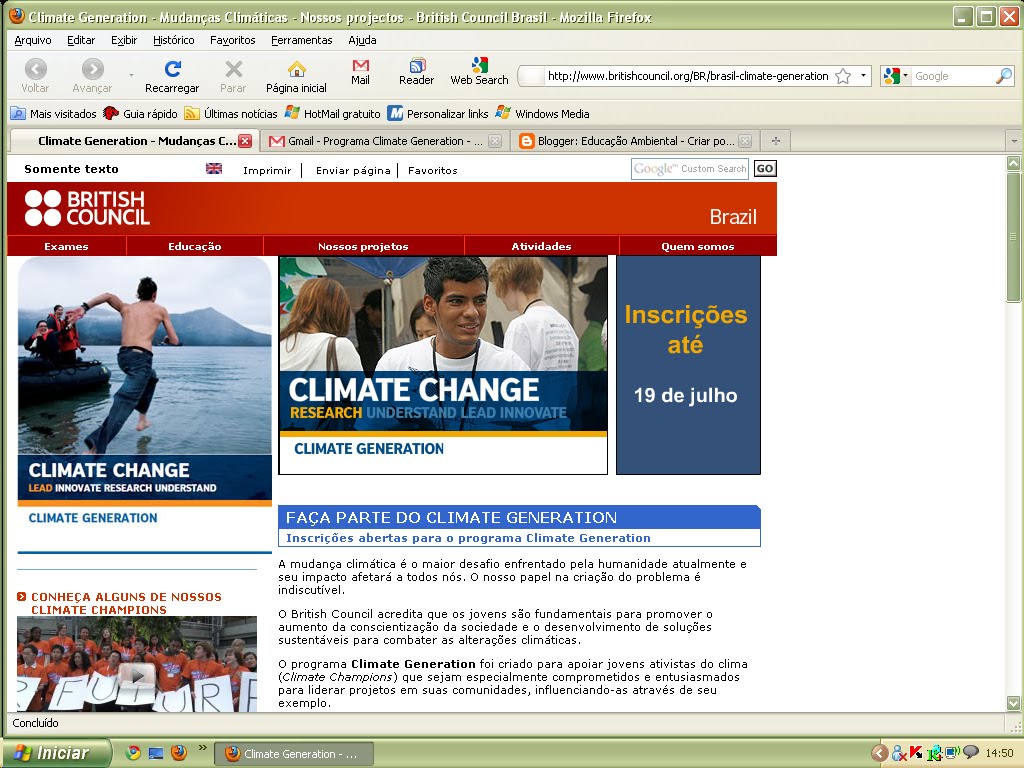The width and height of the screenshot is (1024, 768).
Task: Close the Blogger tab
Action: (745, 141)
